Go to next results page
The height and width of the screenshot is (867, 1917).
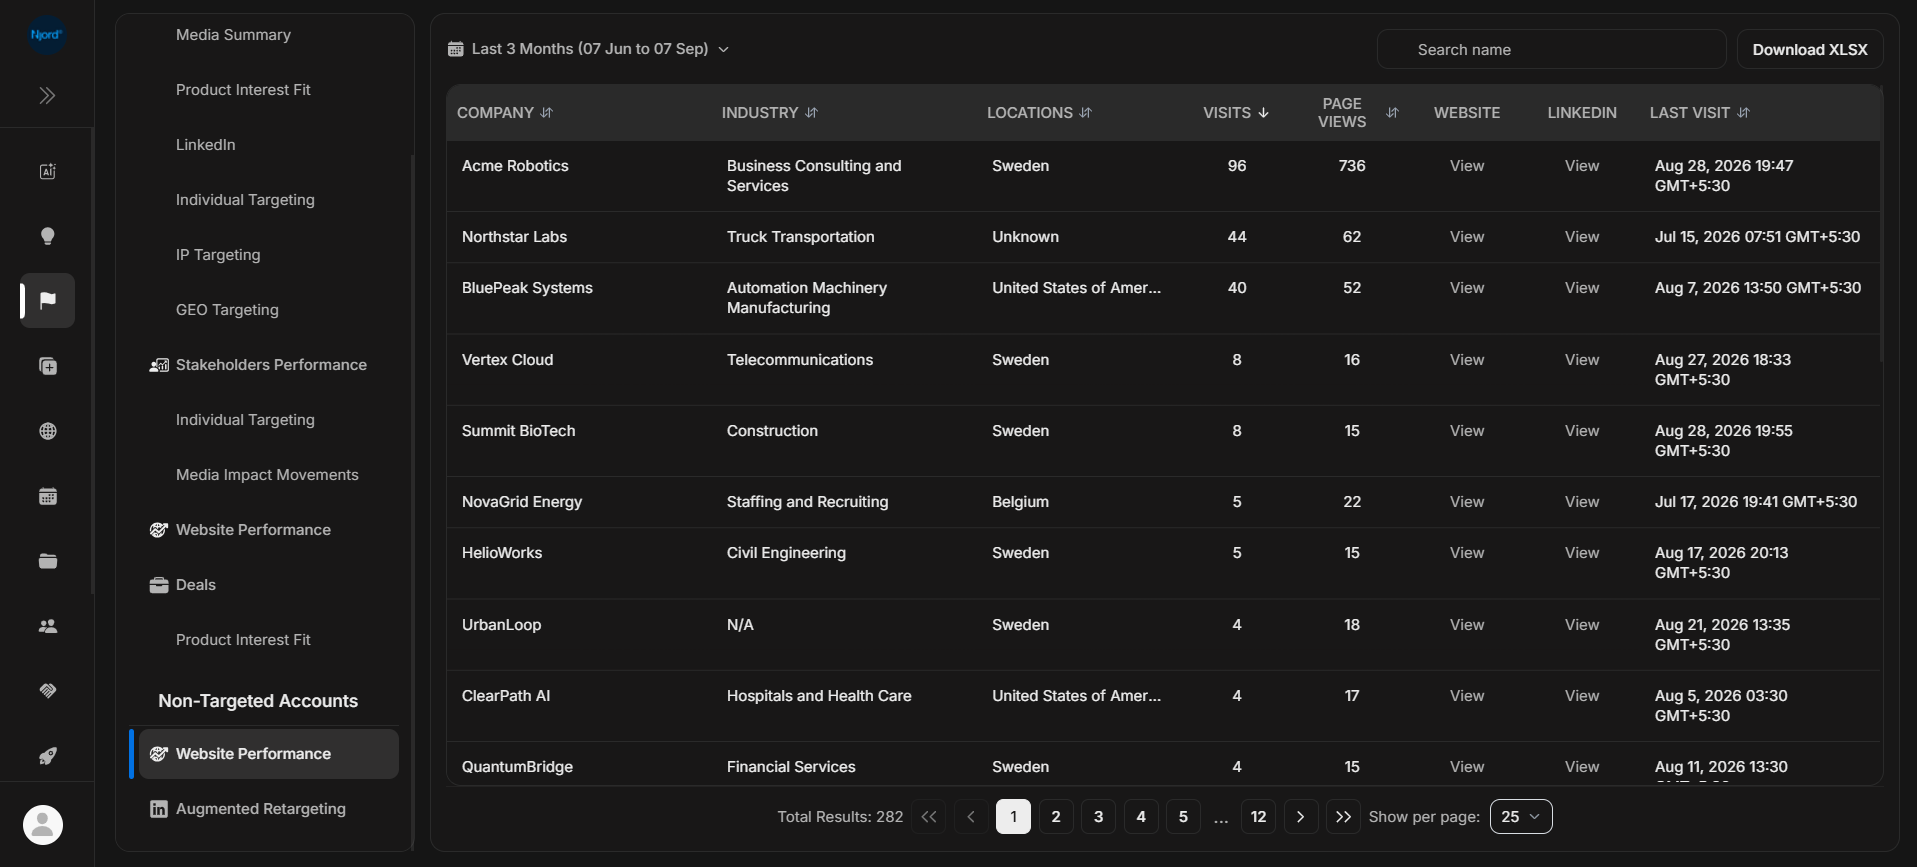point(1300,817)
